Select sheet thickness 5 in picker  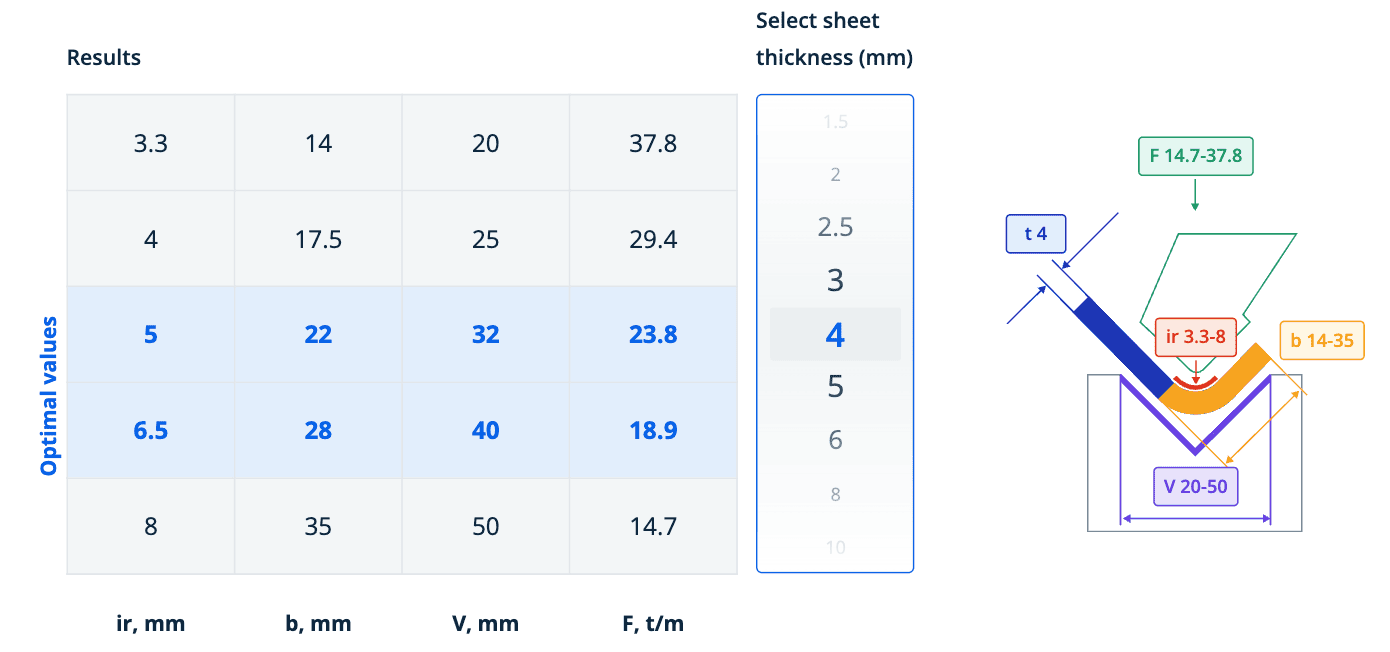835,386
